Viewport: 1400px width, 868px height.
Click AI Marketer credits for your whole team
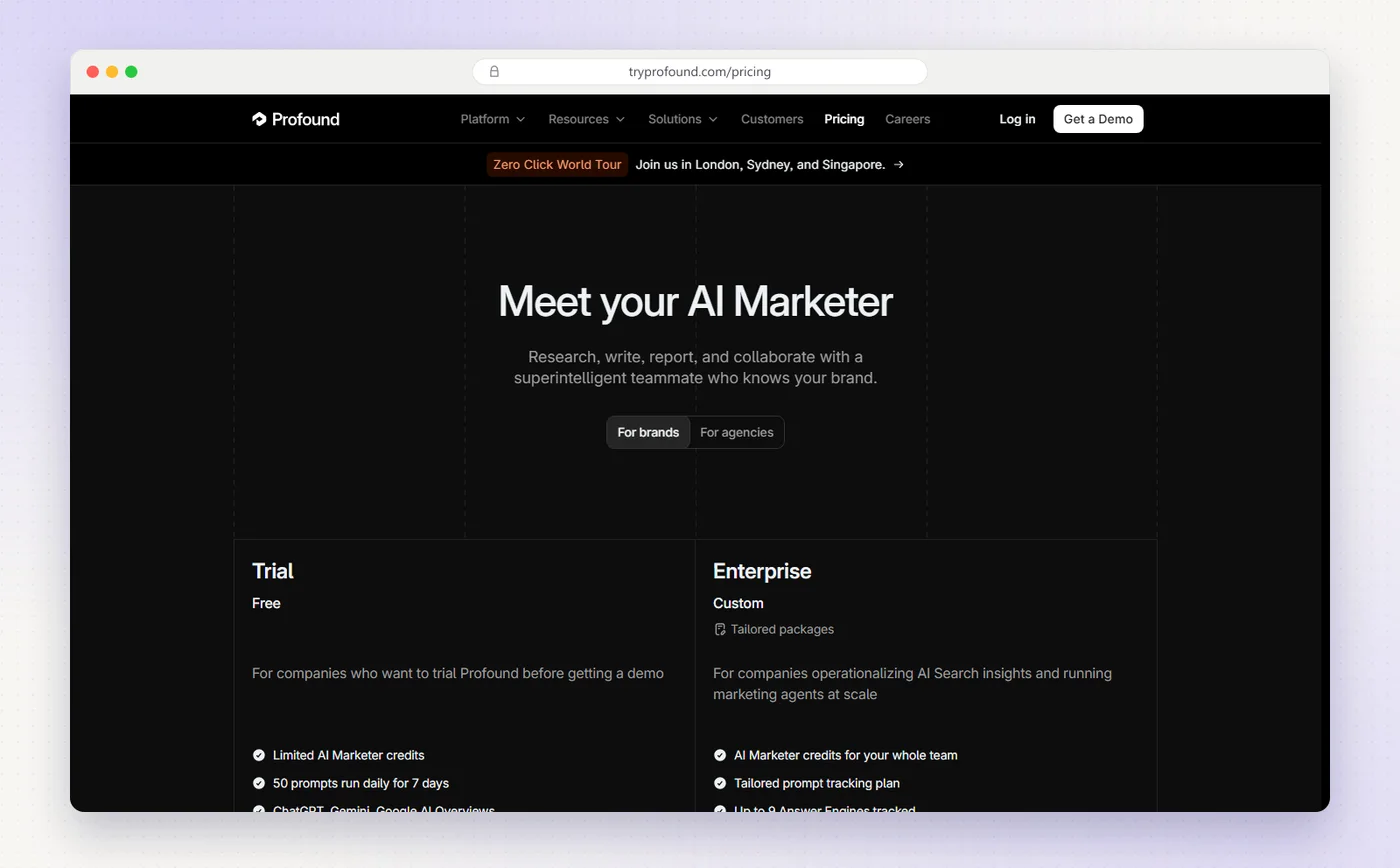coord(846,755)
